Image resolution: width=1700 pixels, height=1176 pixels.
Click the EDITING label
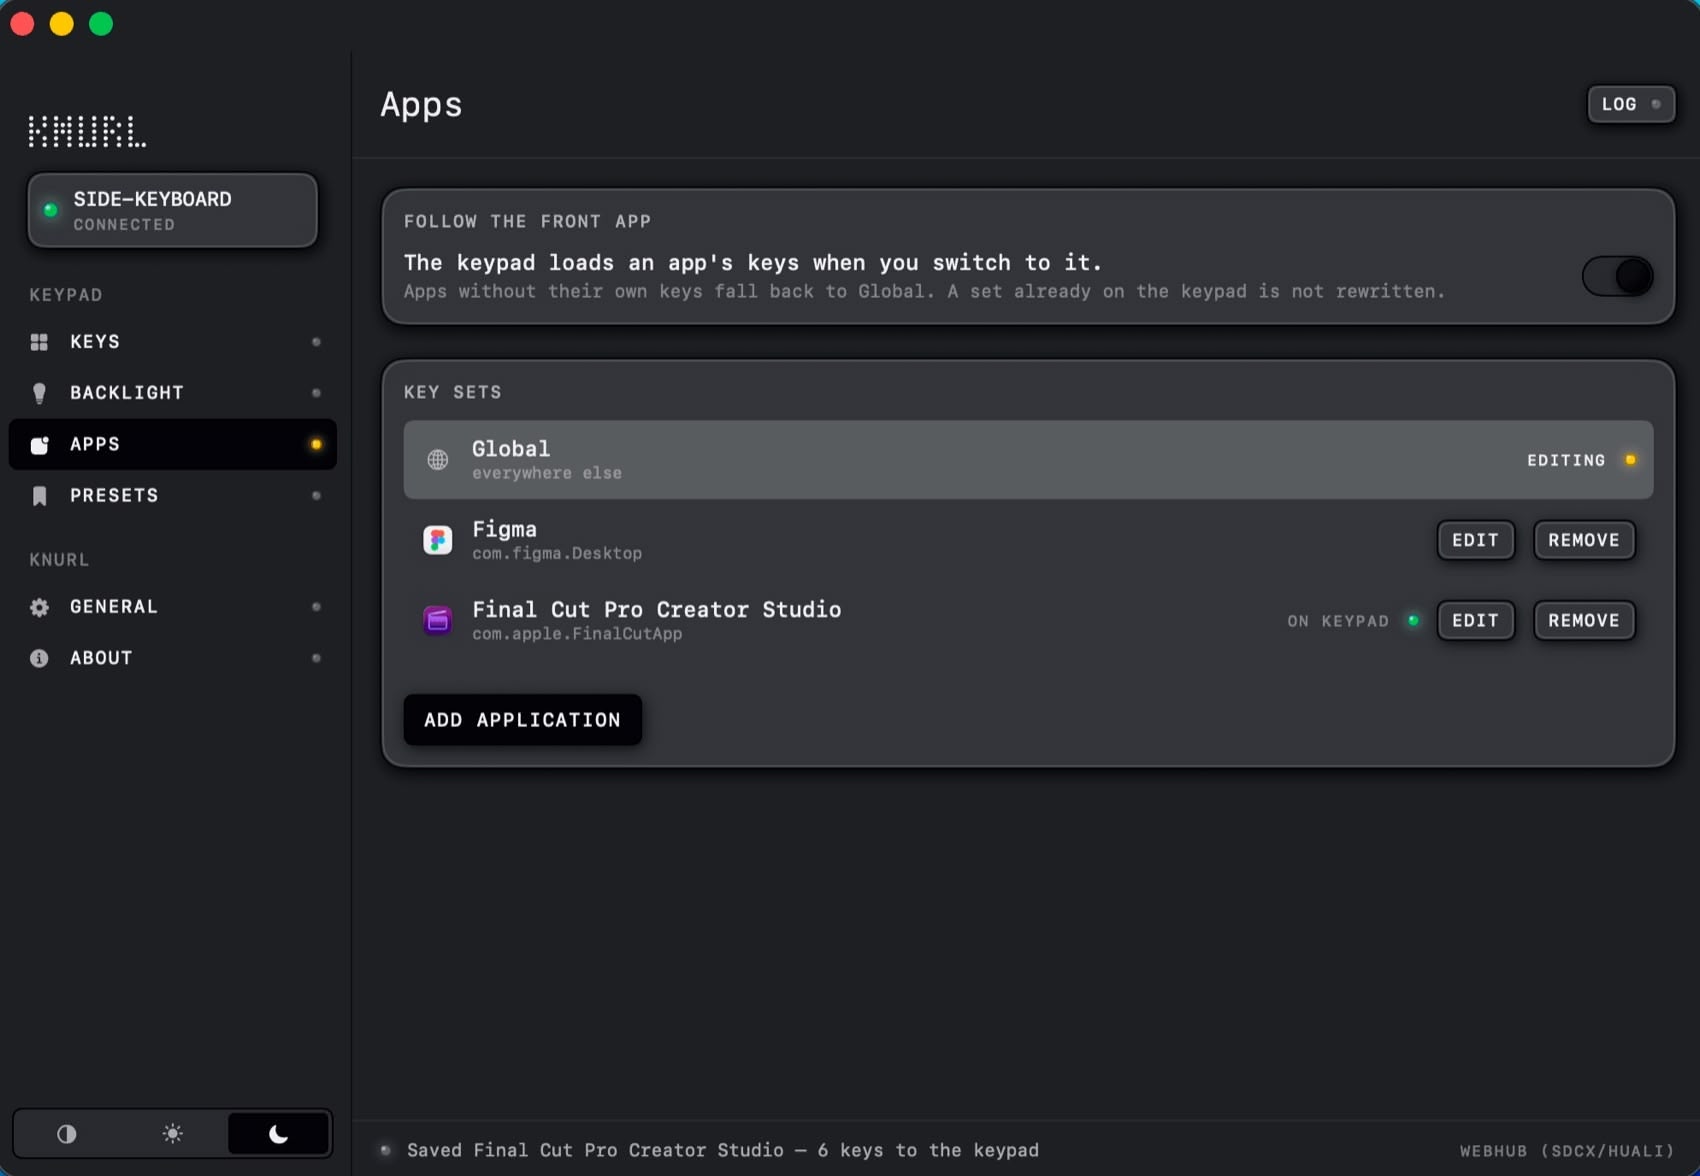(x=1566, y=460)
